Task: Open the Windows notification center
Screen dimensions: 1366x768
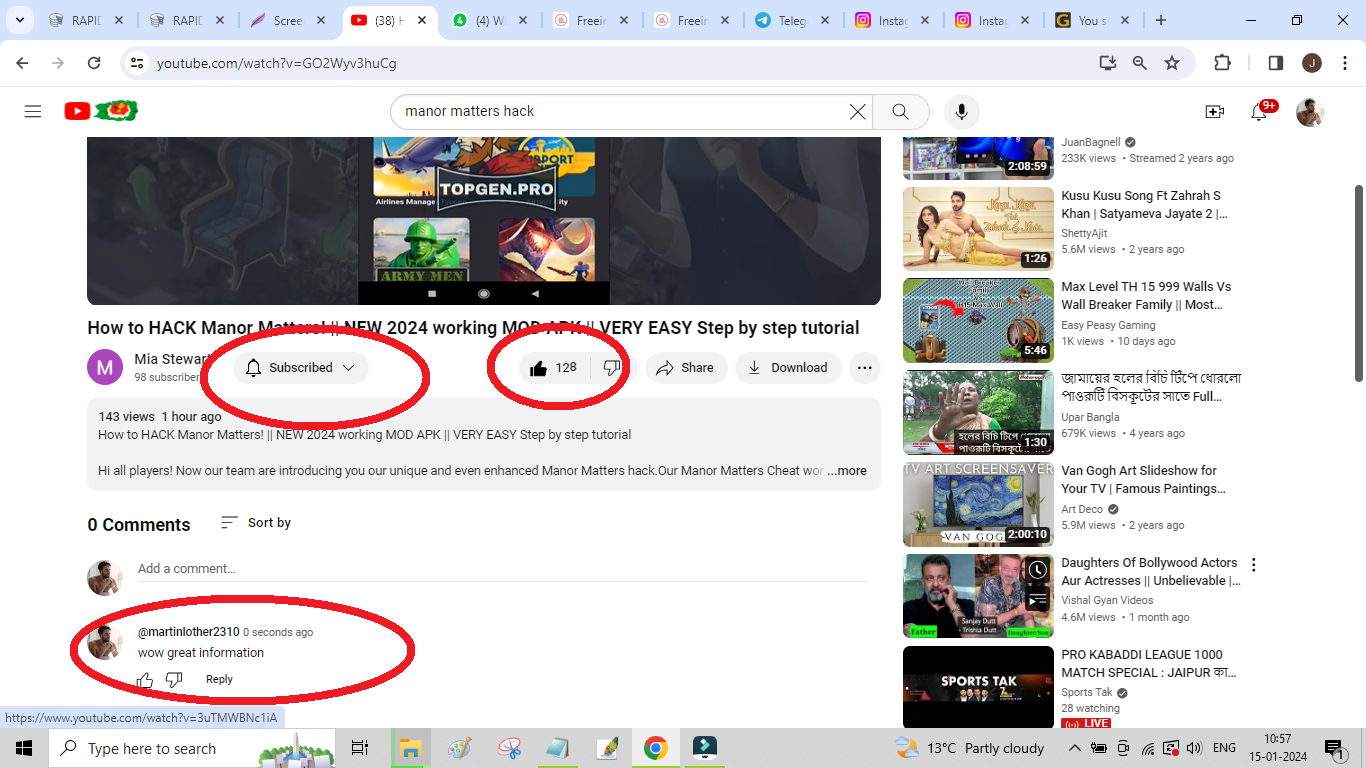Action: coord(1335,748)
